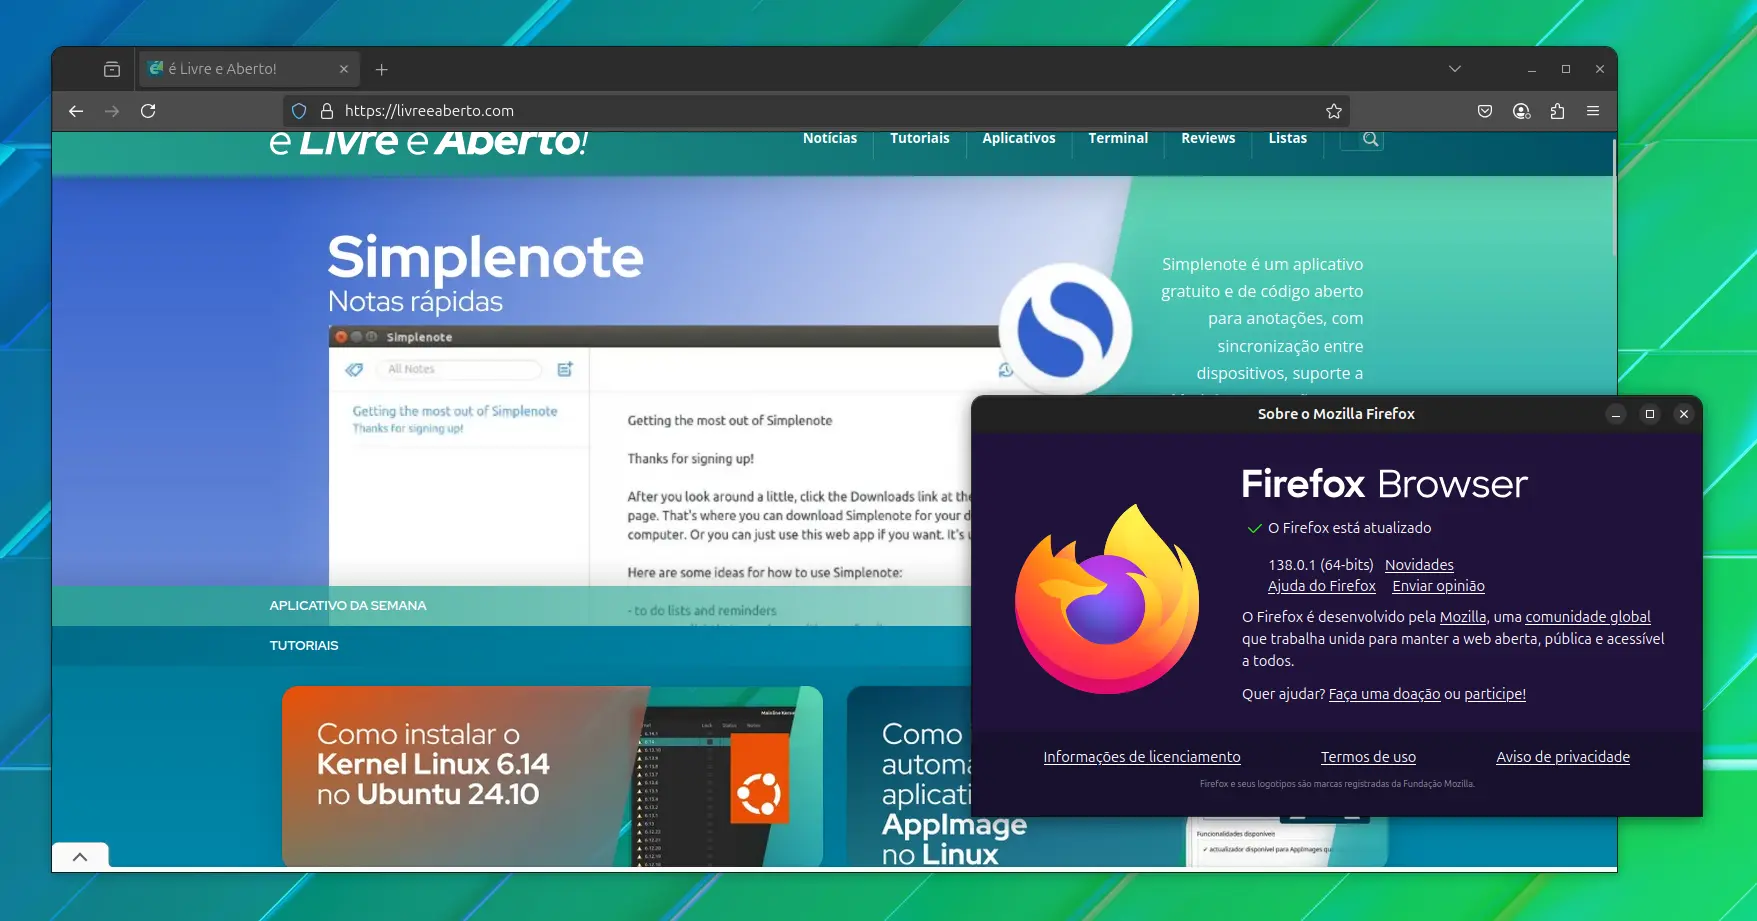The image size is (1757, 921).
Task: Click the 'Notas rápidas' subtitle
Action: tap(415, 302)
